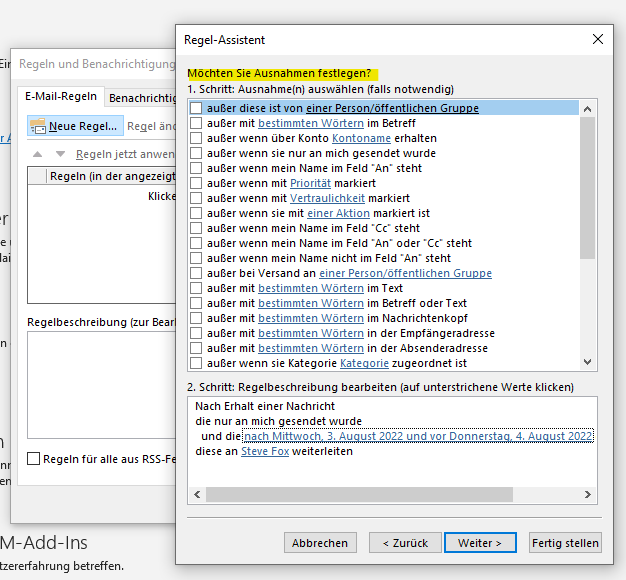Check 'außer mit bestimmten Wörtern im Nachrichtenkopf'

pos(196,318)
